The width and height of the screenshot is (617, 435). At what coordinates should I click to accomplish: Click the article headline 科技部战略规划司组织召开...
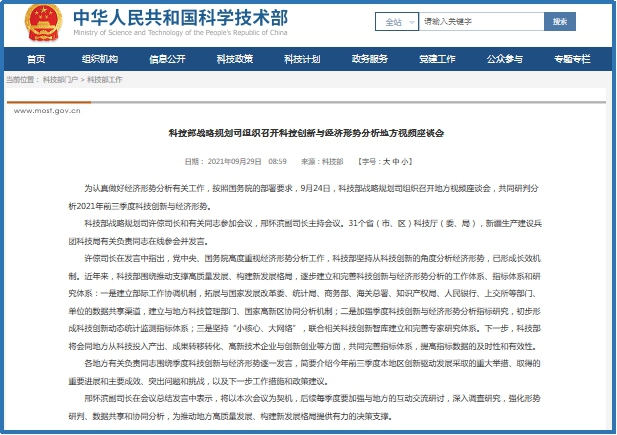(307, 133)
